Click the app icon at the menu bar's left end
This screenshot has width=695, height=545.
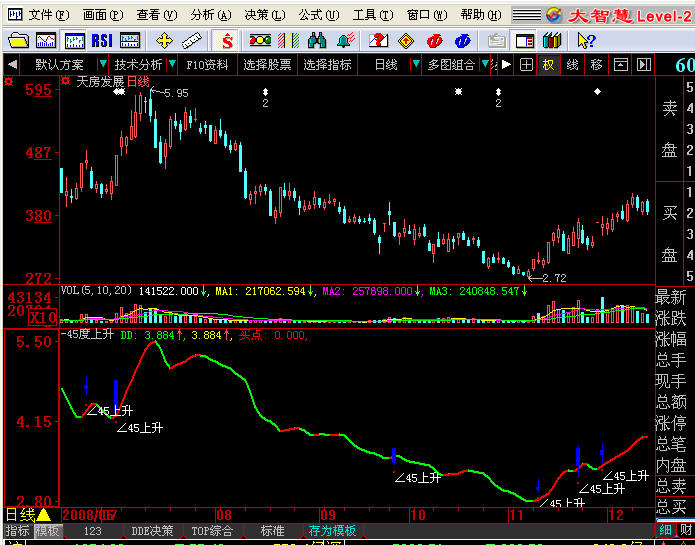coord(15,16)
